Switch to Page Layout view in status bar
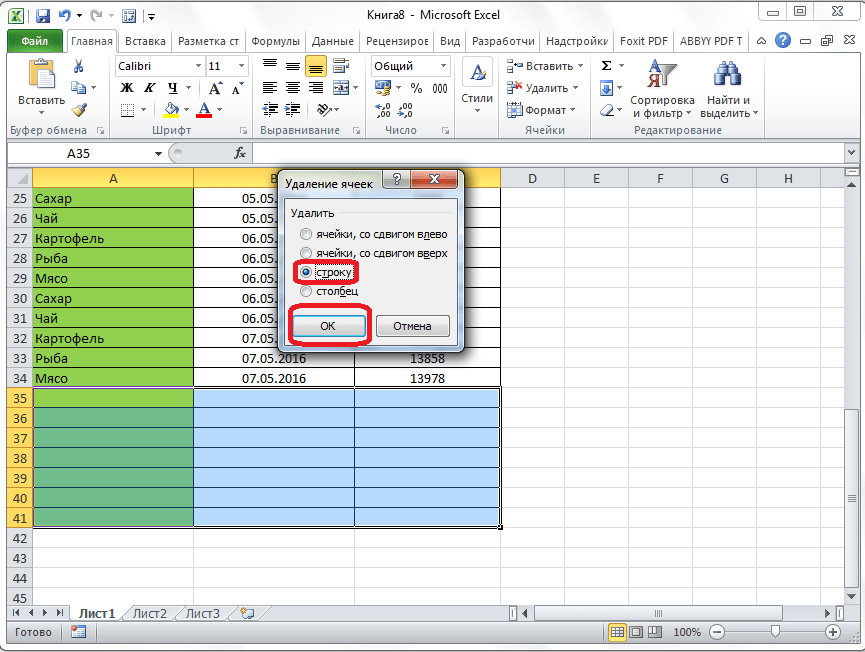The width and height of the screenshot is (865, 652). 637,632
